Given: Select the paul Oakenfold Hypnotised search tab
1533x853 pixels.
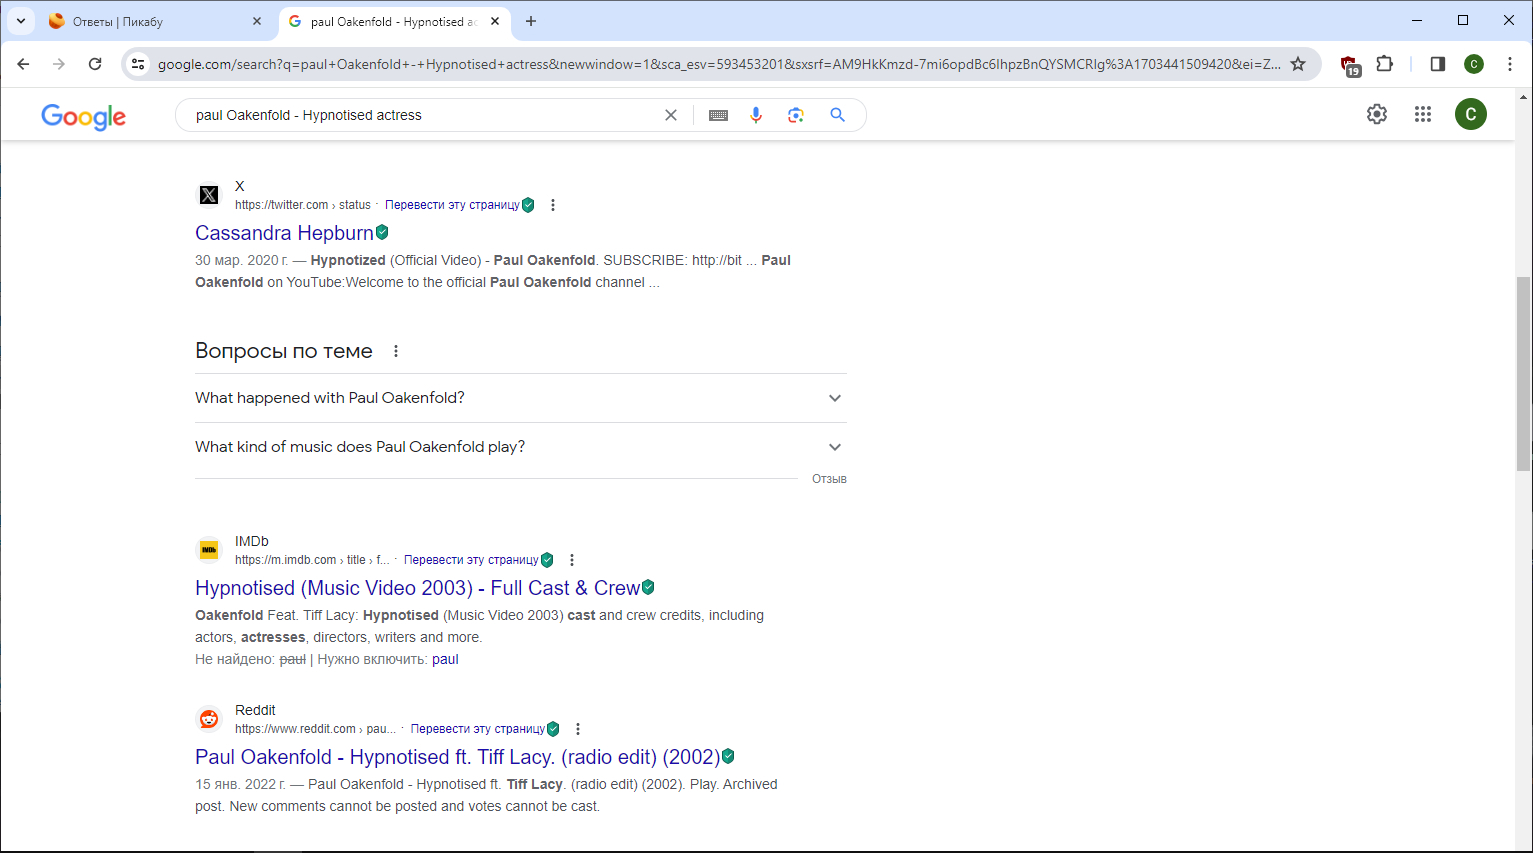Looking at the screenshot, I should click(393, 21).
